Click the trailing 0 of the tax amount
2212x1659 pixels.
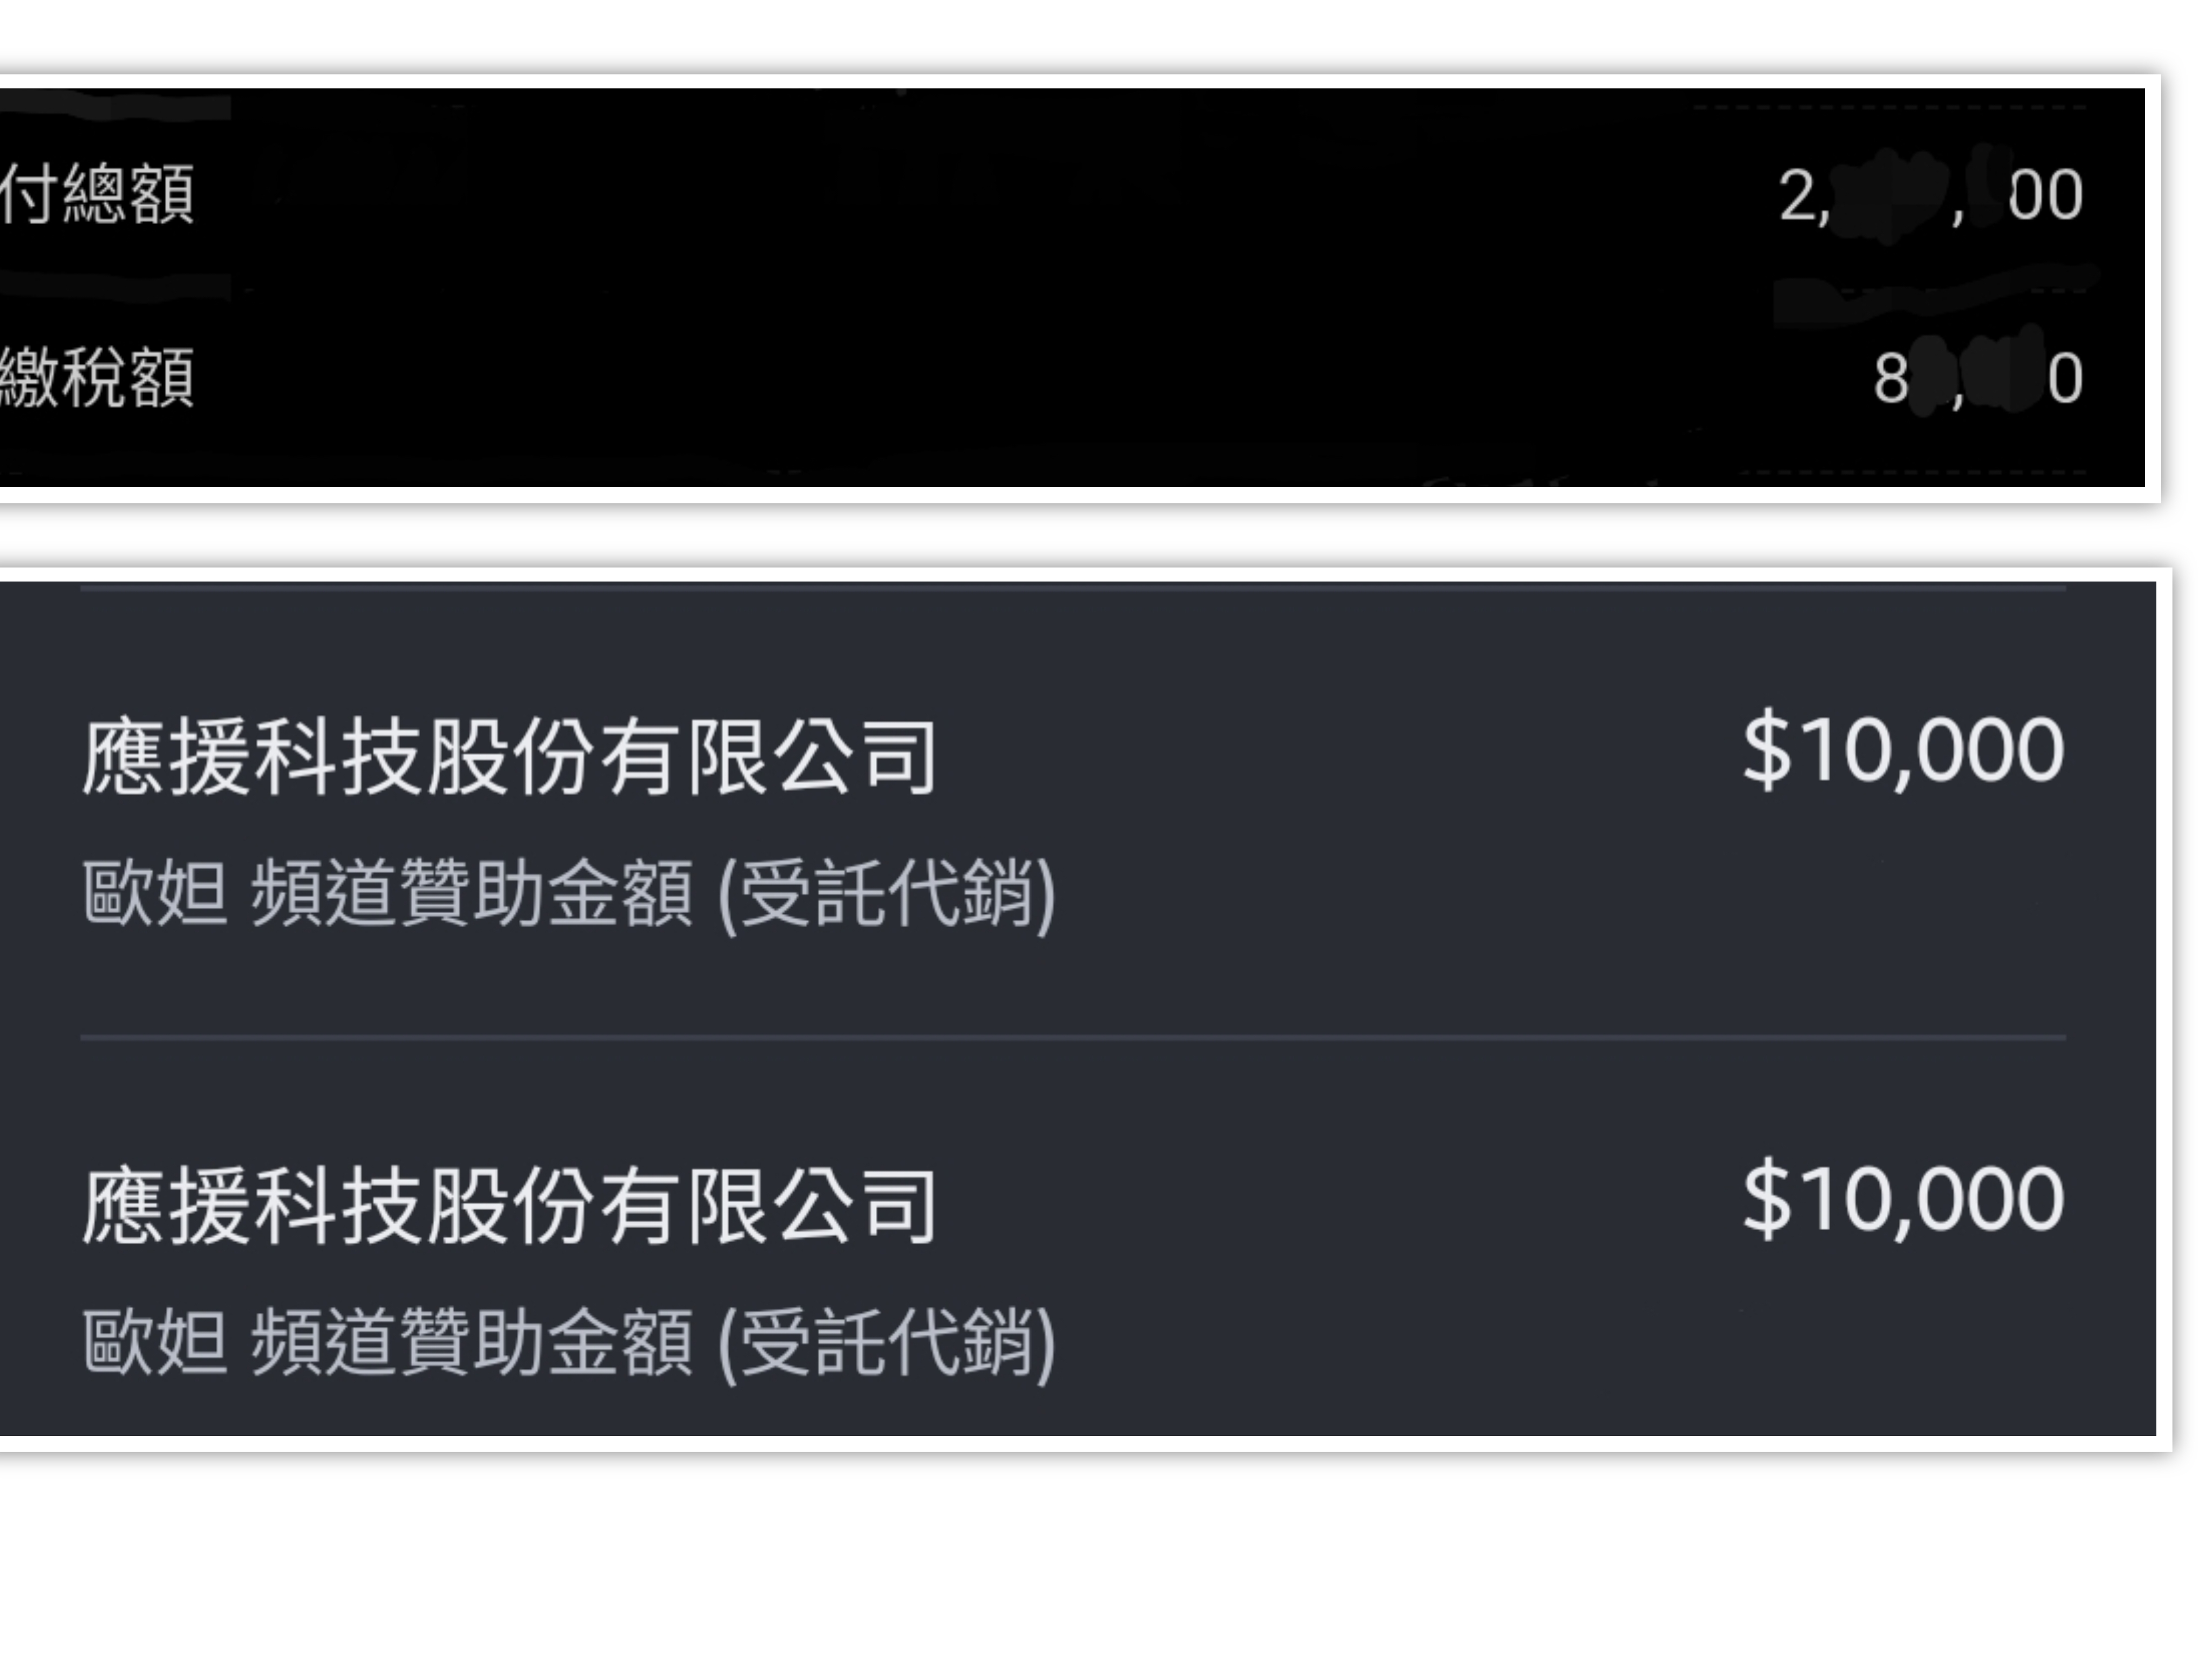[2065, 380]
